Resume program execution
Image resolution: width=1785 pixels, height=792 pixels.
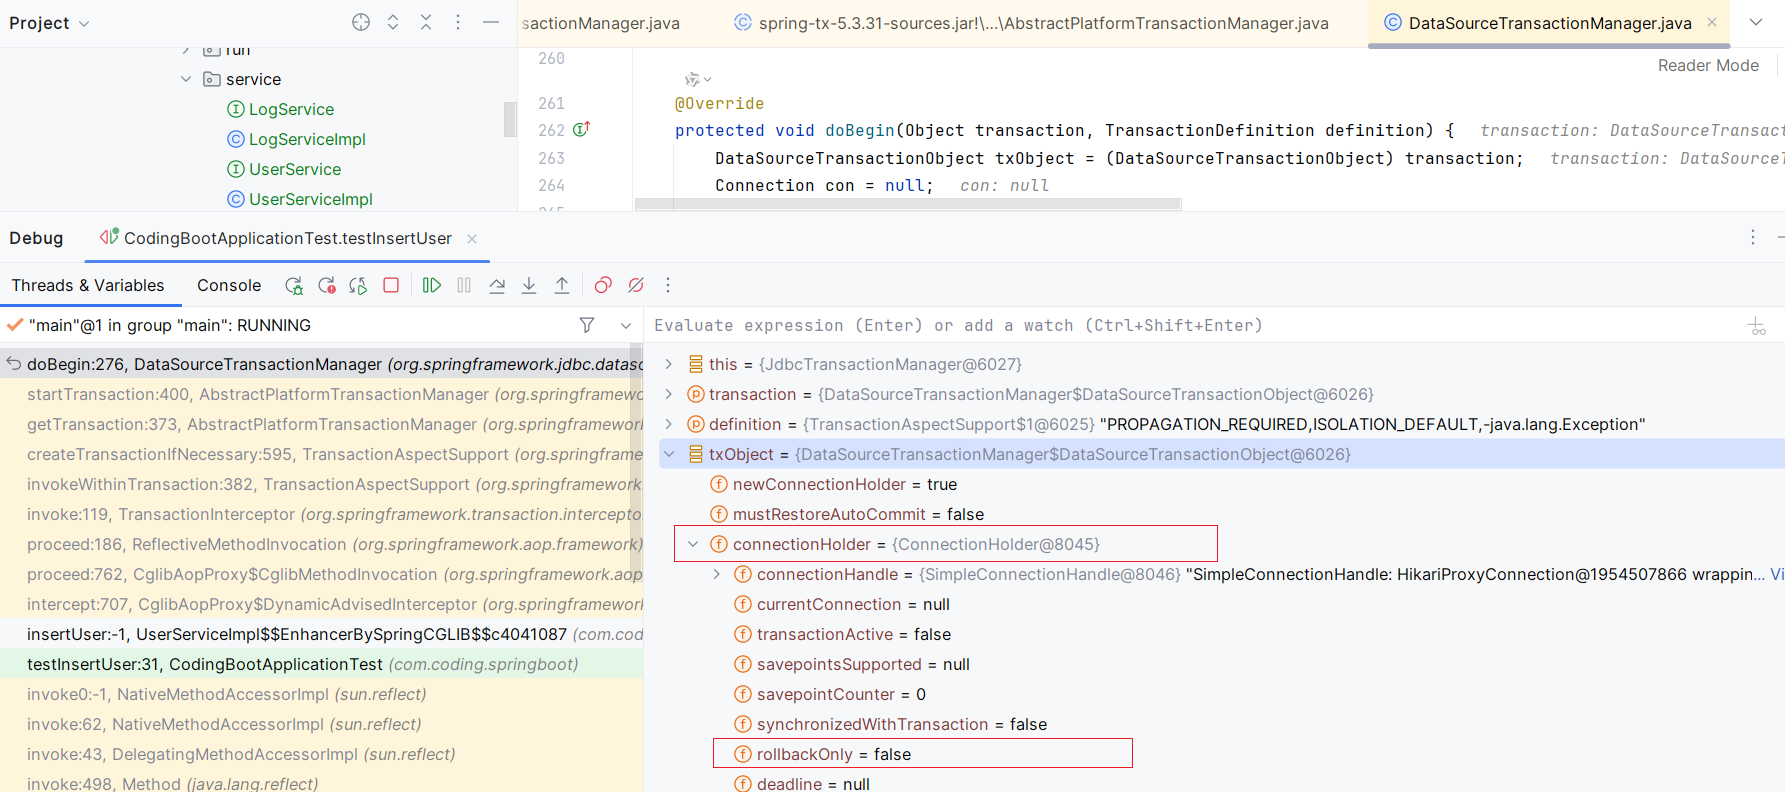coord(432,285)
